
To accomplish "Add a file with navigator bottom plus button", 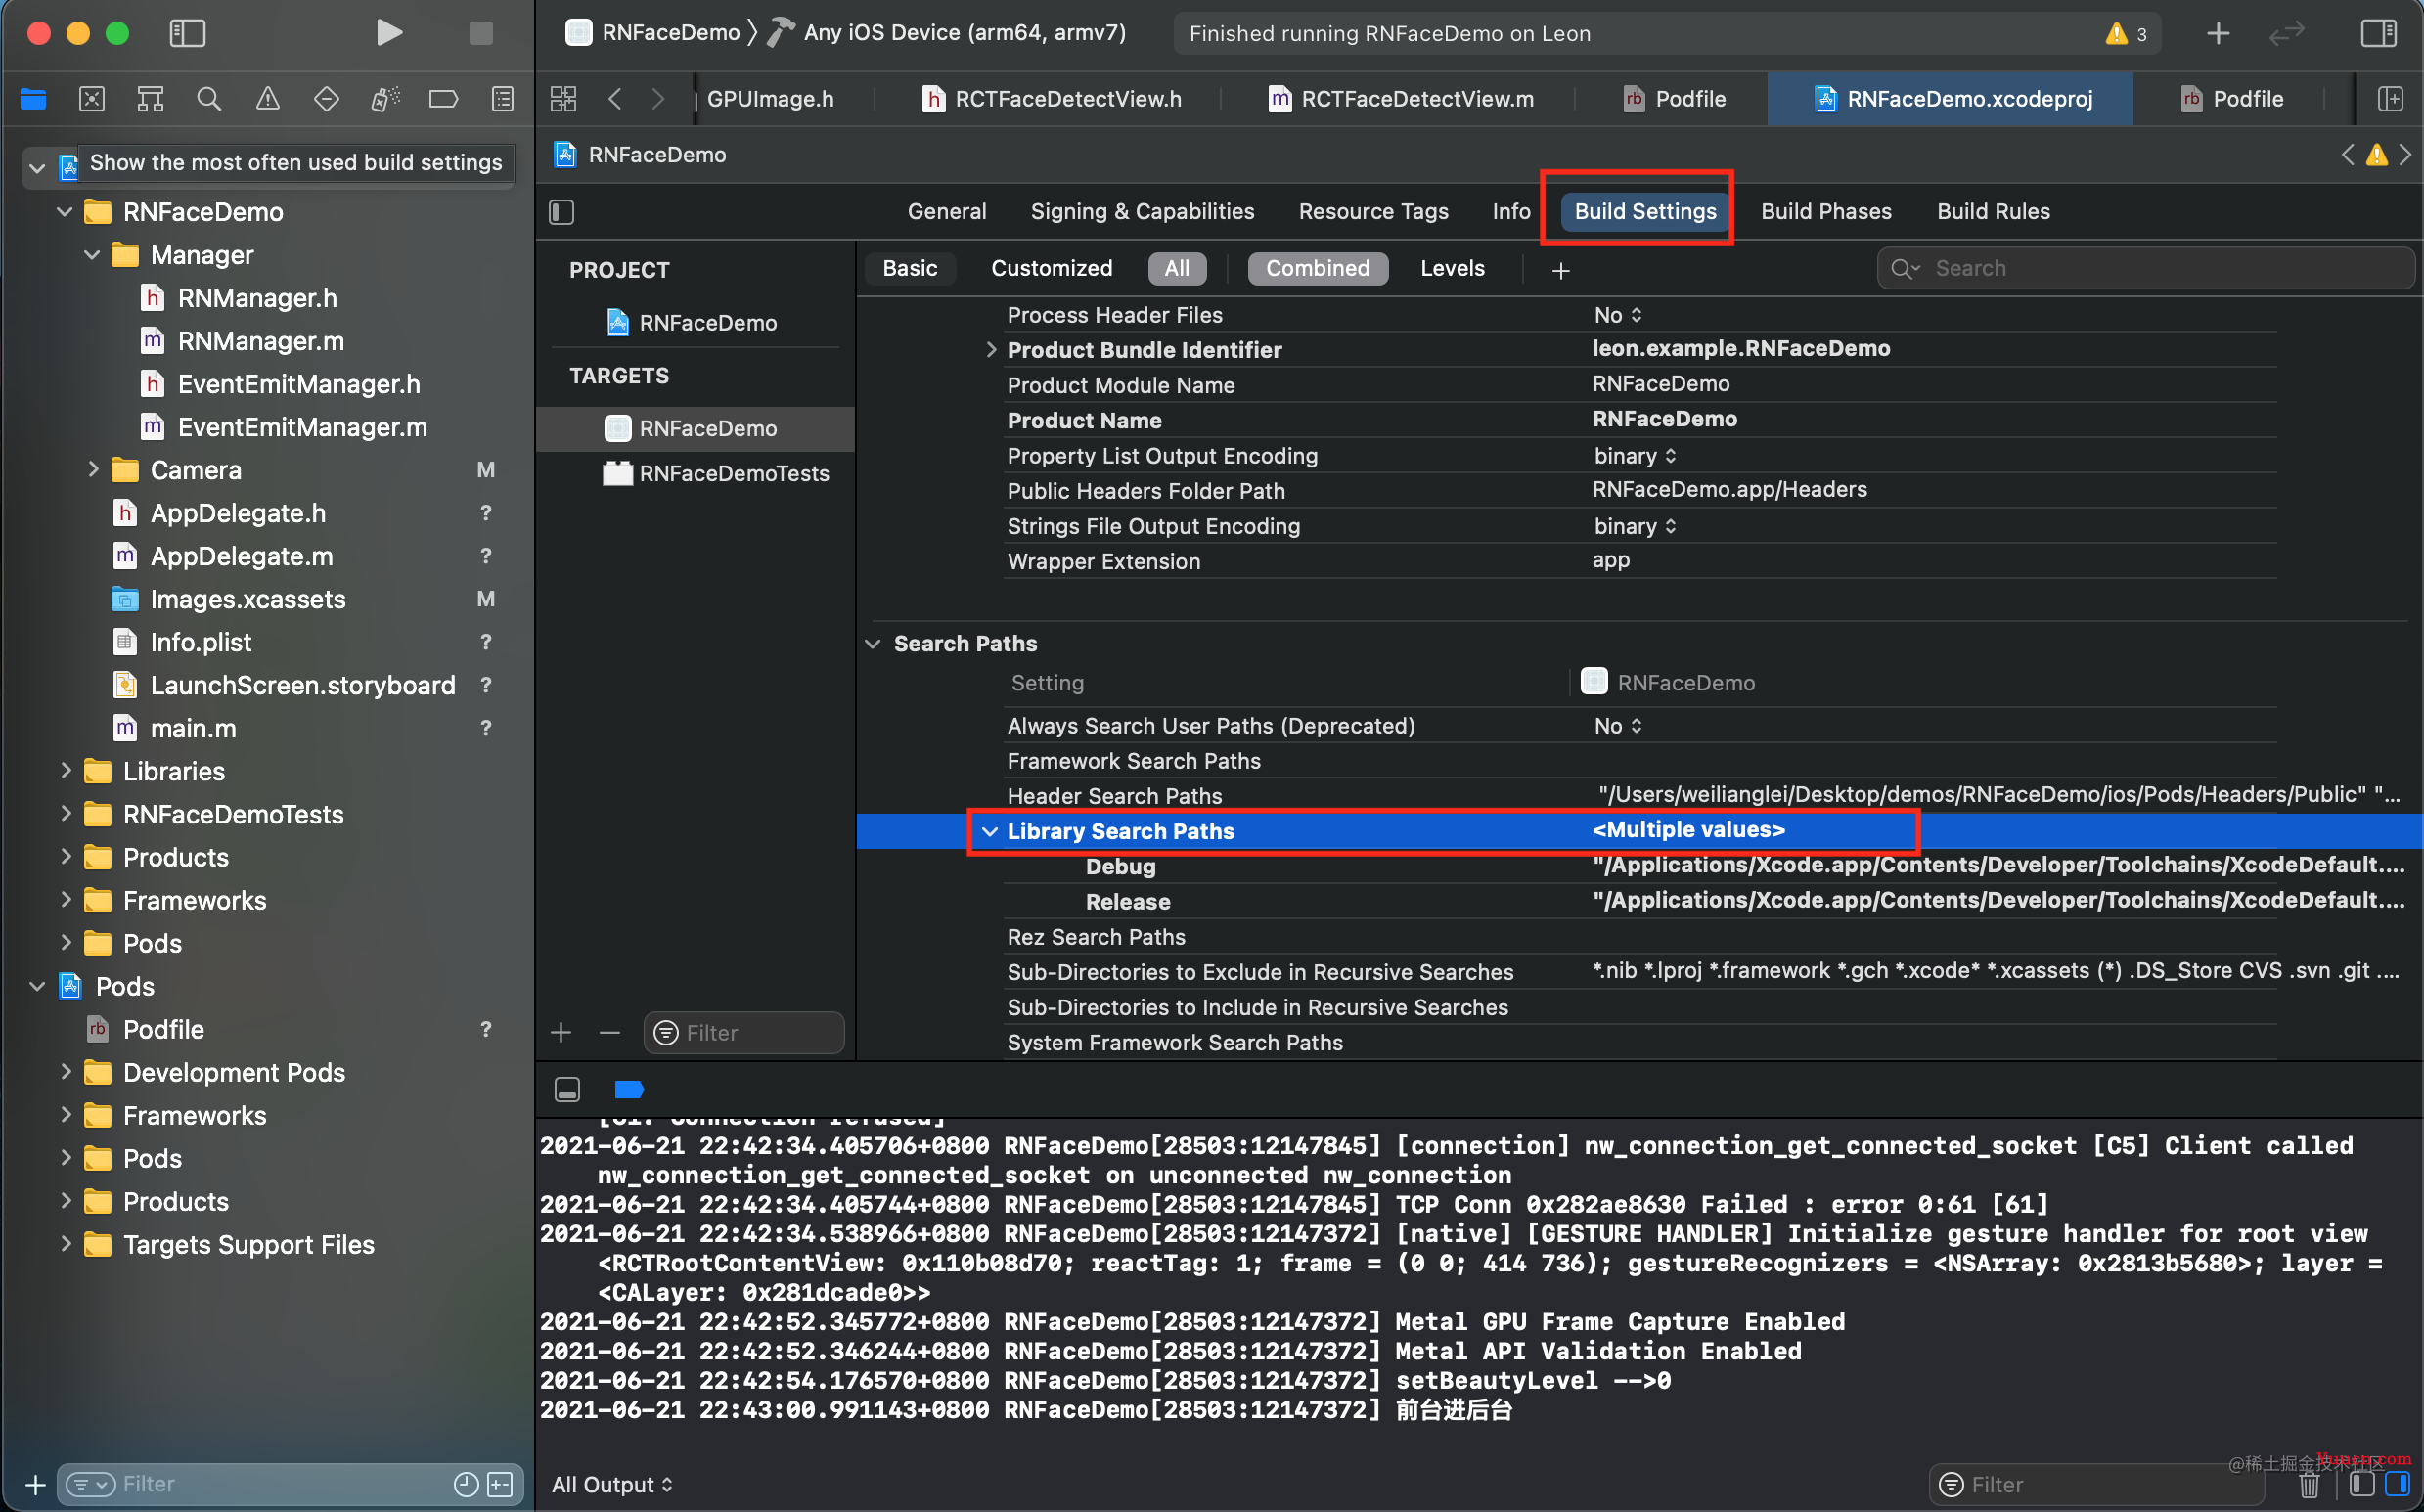I will [35, 1484].
